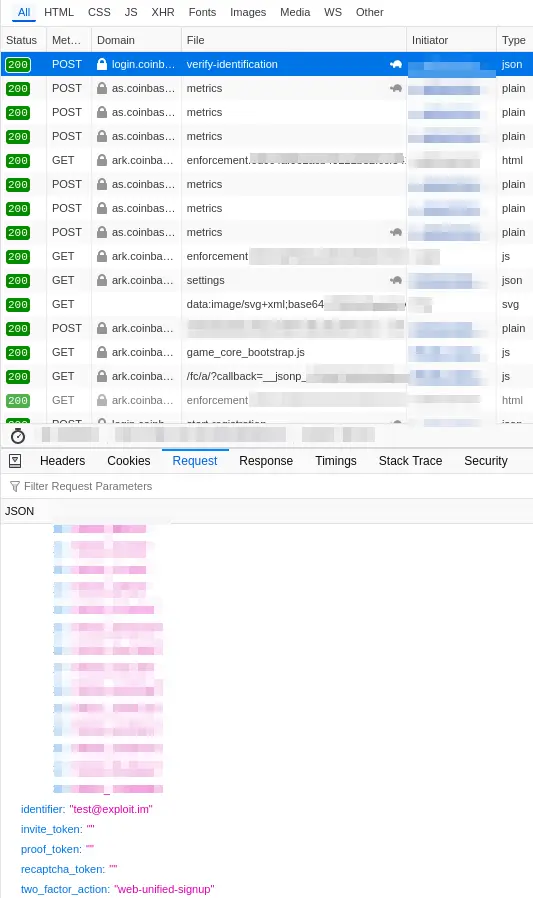Click the two_factor_action "web-unified-signup" parameter
The width and height of the screenshot is (533, 898).
point(118,889)
